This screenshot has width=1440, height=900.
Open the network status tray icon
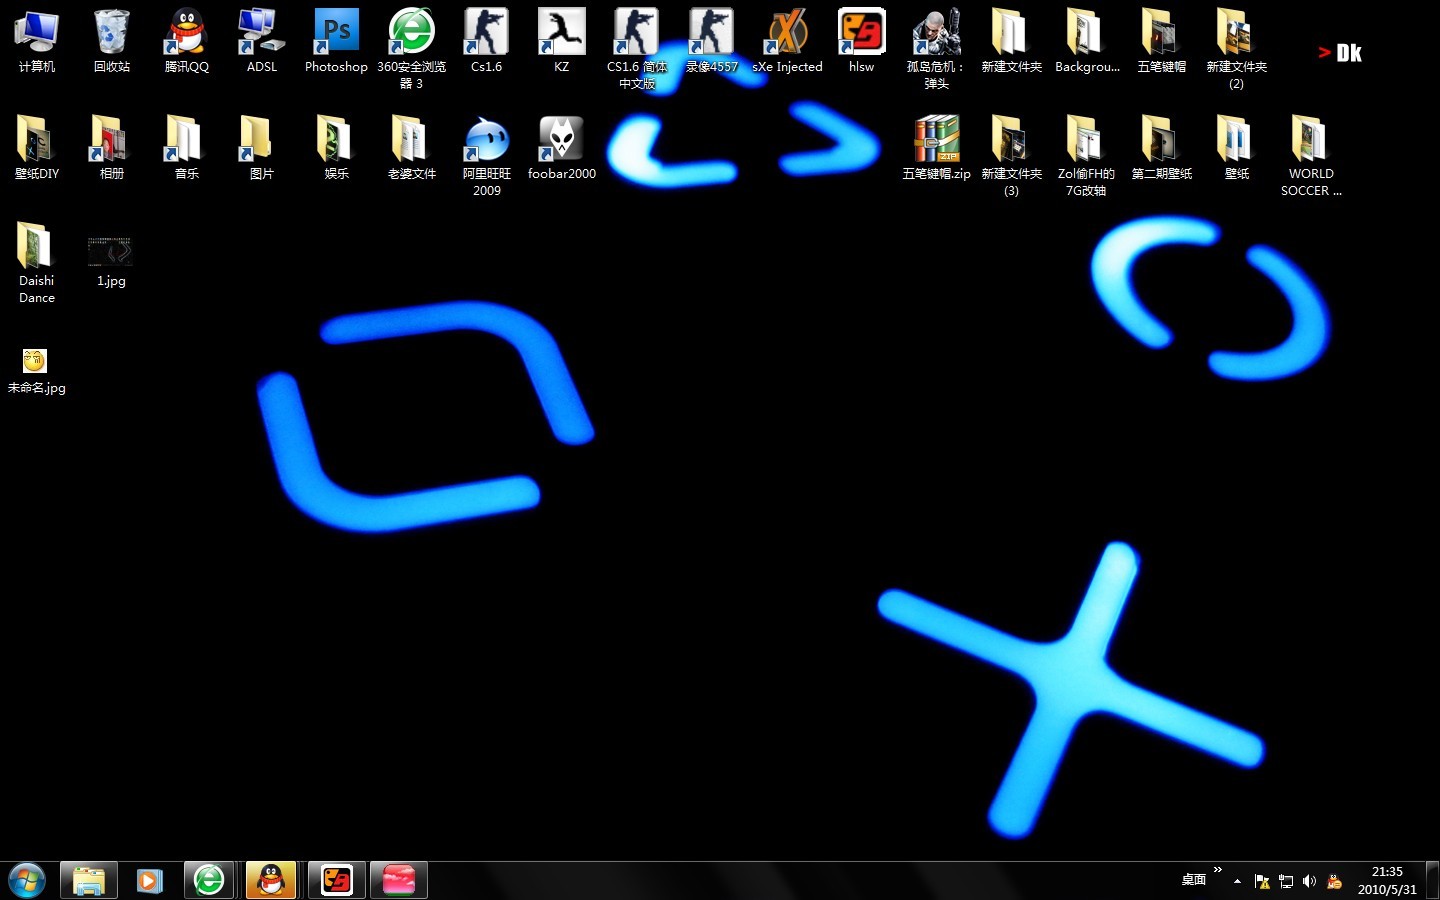point(1286,881)
